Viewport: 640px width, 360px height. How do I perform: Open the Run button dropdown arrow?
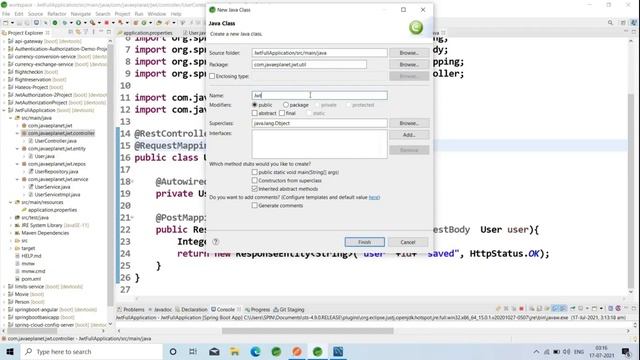[x=84, y=23]
